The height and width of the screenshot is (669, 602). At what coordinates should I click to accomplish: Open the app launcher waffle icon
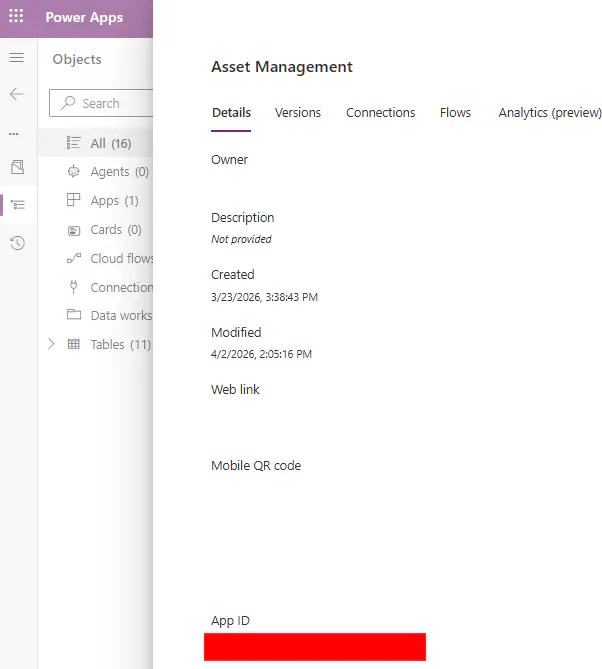click(x=16, y=16)
